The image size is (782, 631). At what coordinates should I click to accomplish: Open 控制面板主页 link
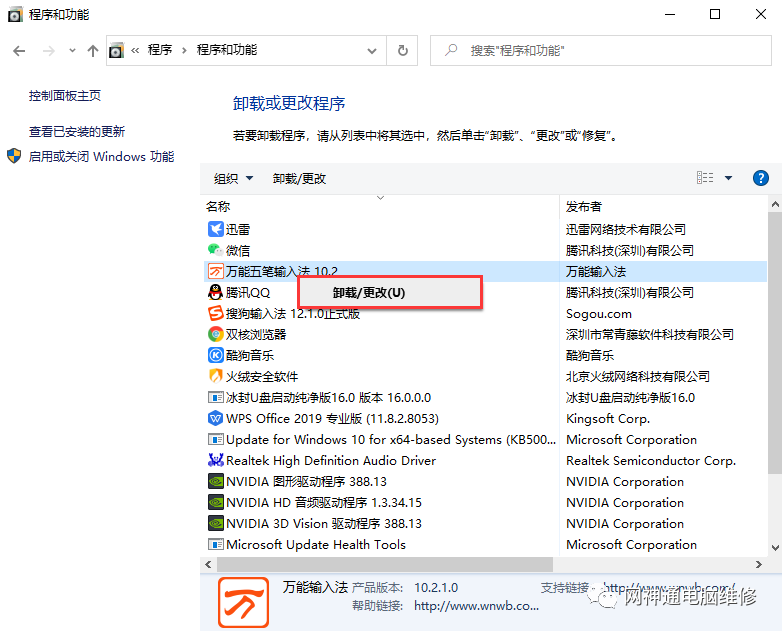coord(65,96)
